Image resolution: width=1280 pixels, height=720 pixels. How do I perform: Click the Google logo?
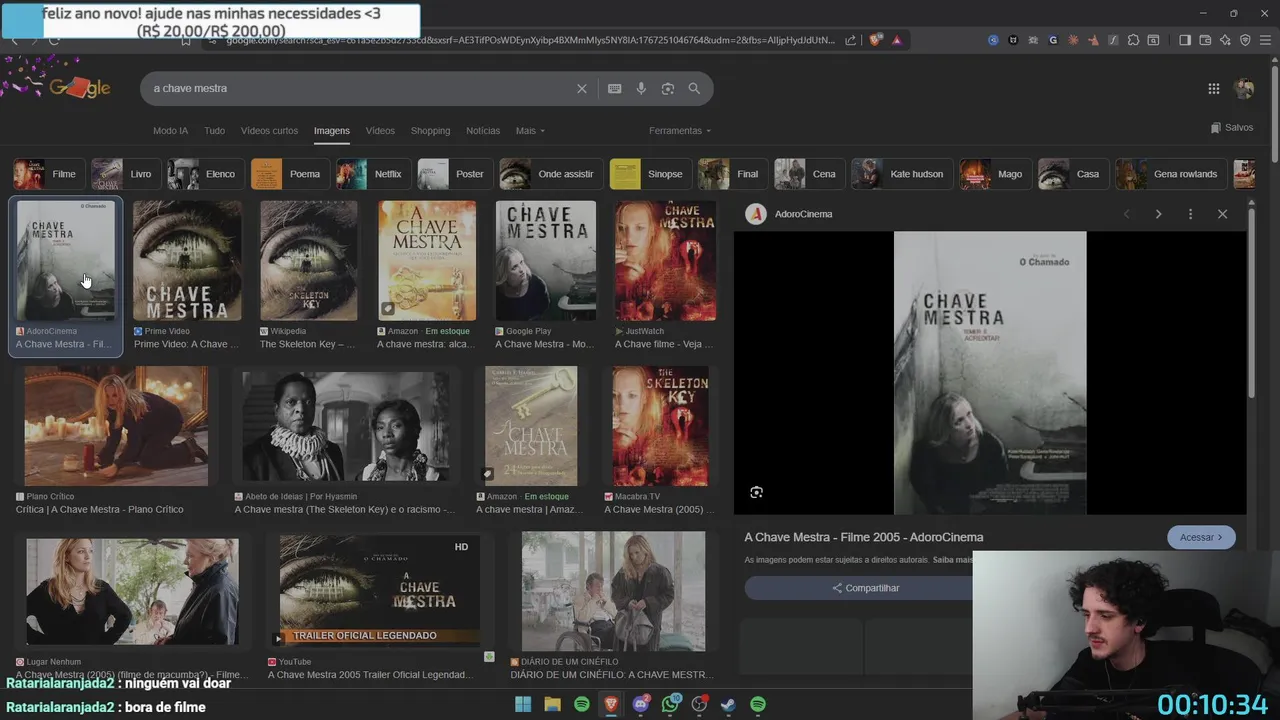(x=79, y=88)
